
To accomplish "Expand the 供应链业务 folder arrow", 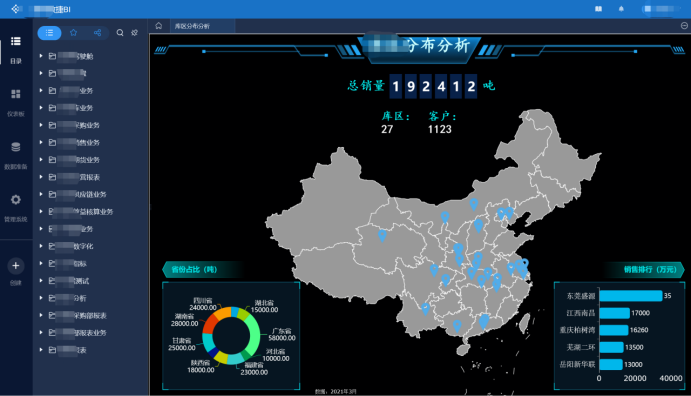I will tap(41, 194).
